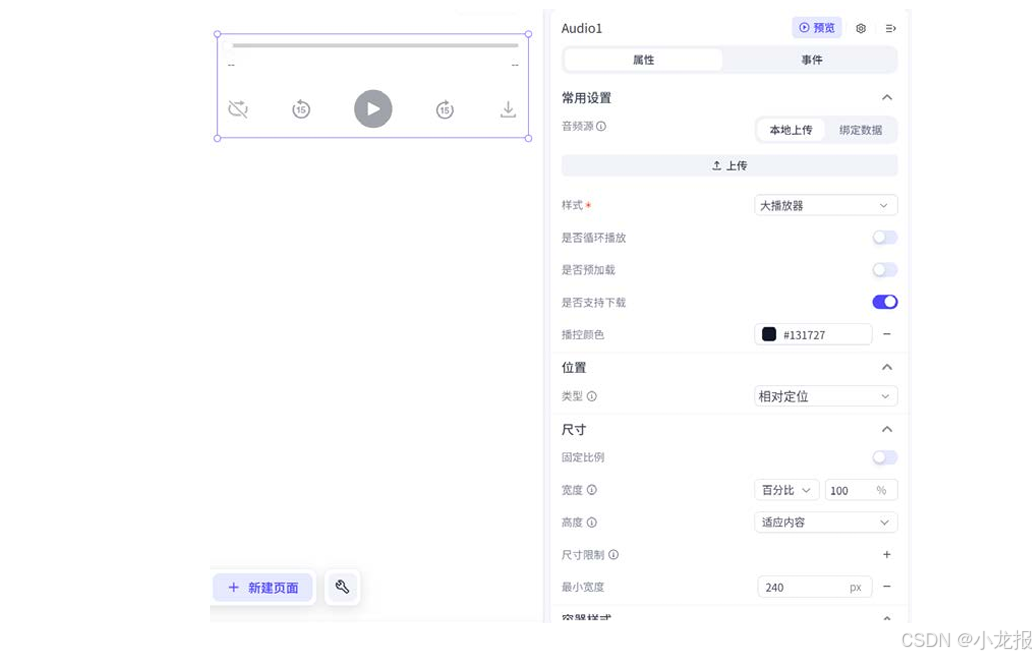This screenshot has height=658, width=1036.
Task: Select the forward 15 seconds icon
Action: 444,109
